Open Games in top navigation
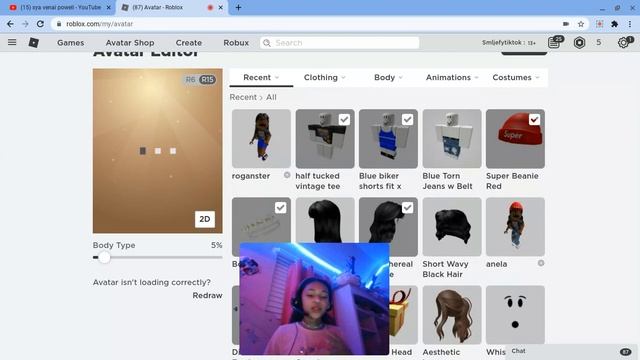640x360 pixels. [71, 42]
